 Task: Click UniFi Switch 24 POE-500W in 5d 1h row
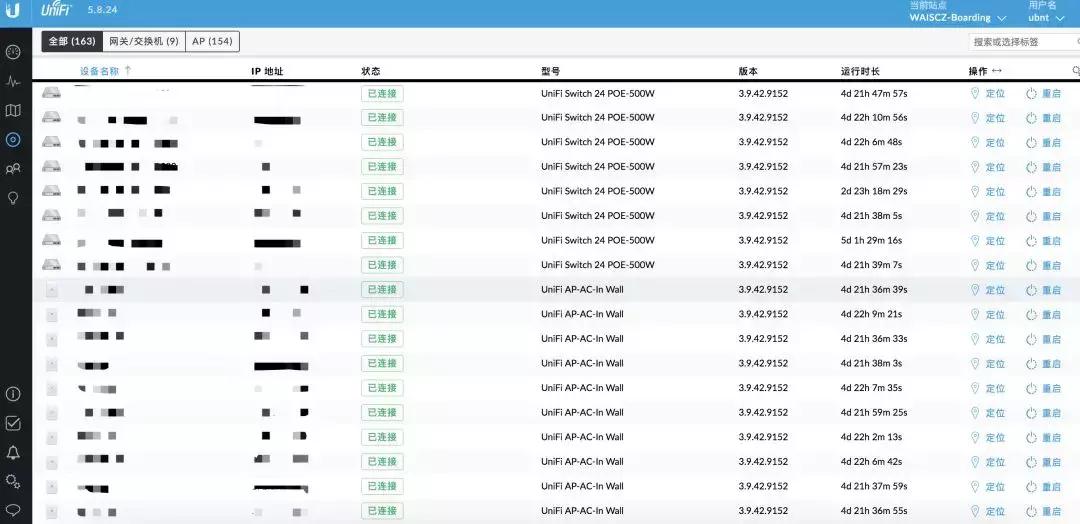[x=598, y=240]
